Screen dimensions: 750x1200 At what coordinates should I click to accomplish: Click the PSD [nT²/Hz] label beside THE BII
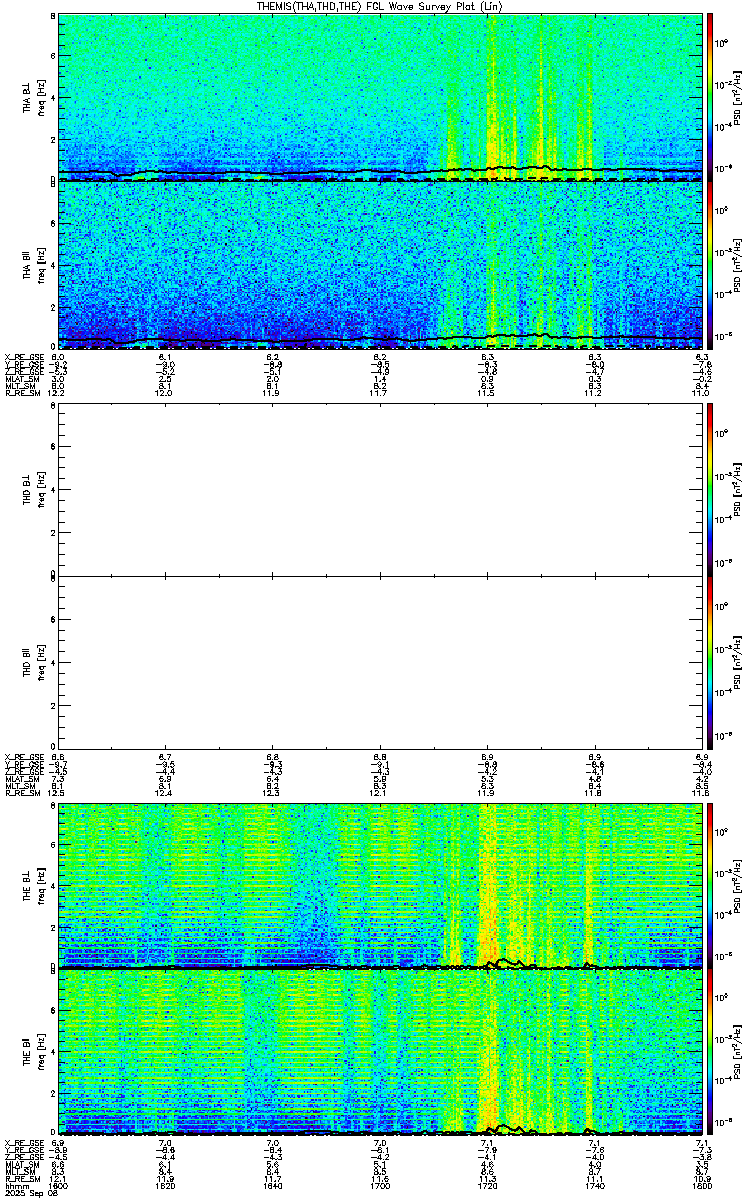(738, 1053)
